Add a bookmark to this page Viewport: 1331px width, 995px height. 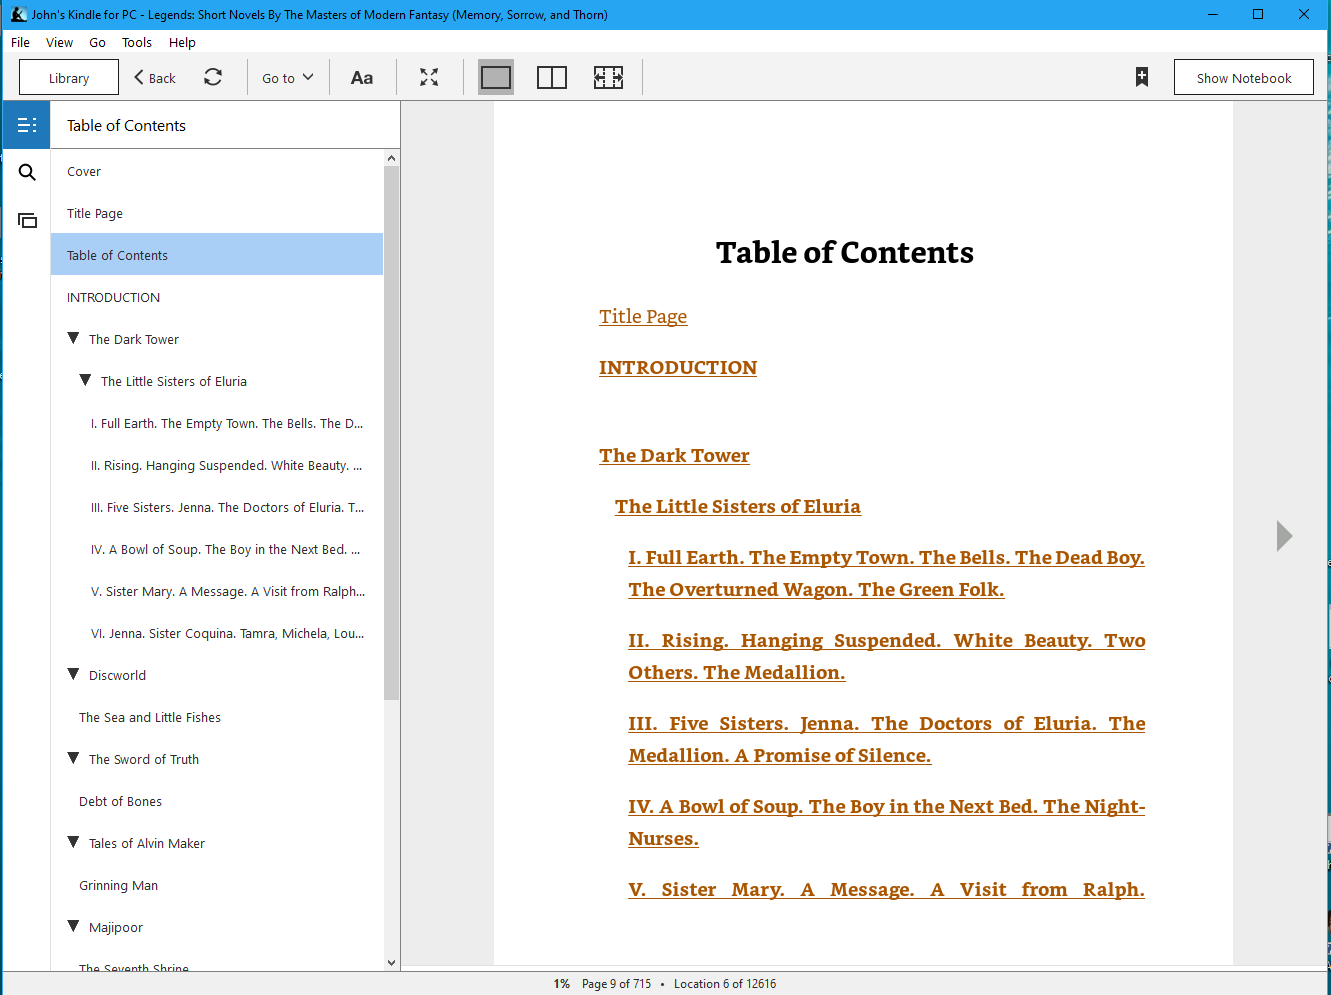click(x=1141, y=77)
